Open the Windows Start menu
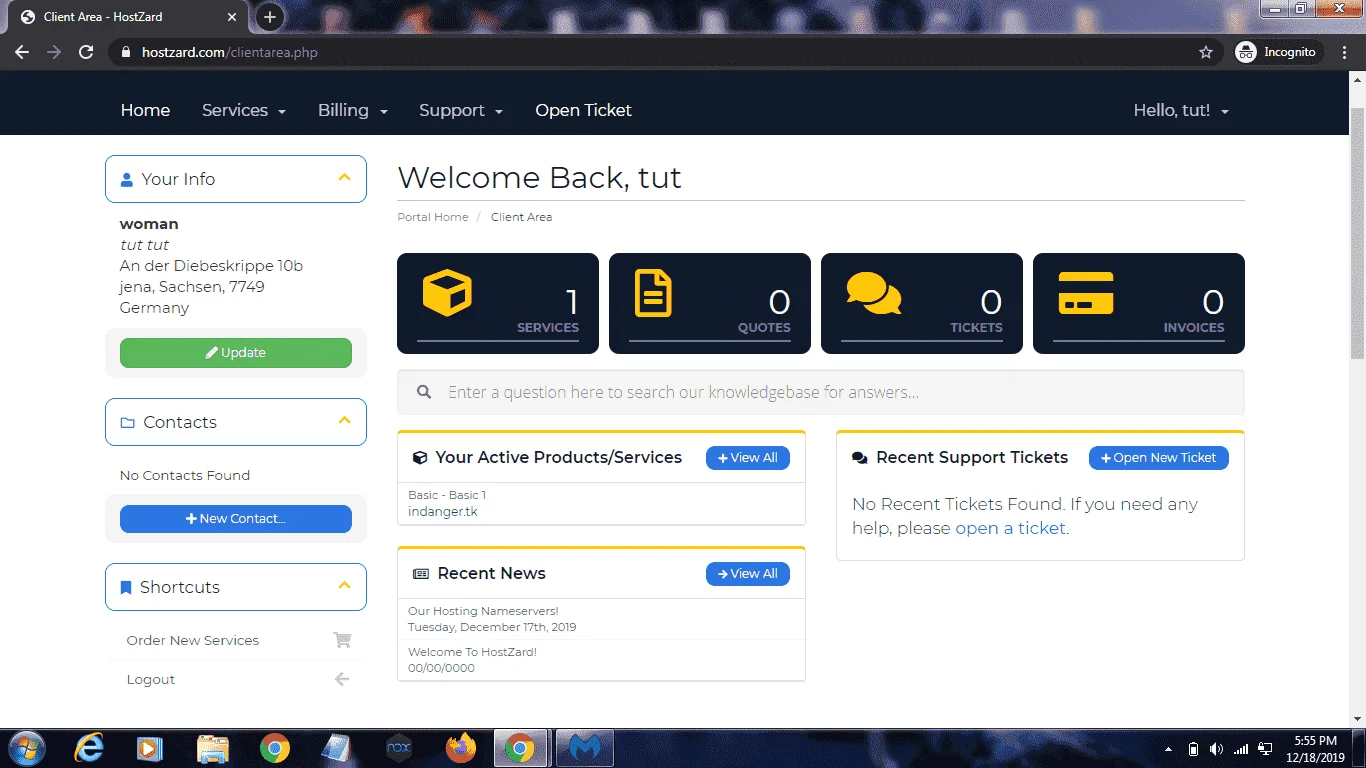Viewport: 1366px width, 768px height. (x=27, y=748)
